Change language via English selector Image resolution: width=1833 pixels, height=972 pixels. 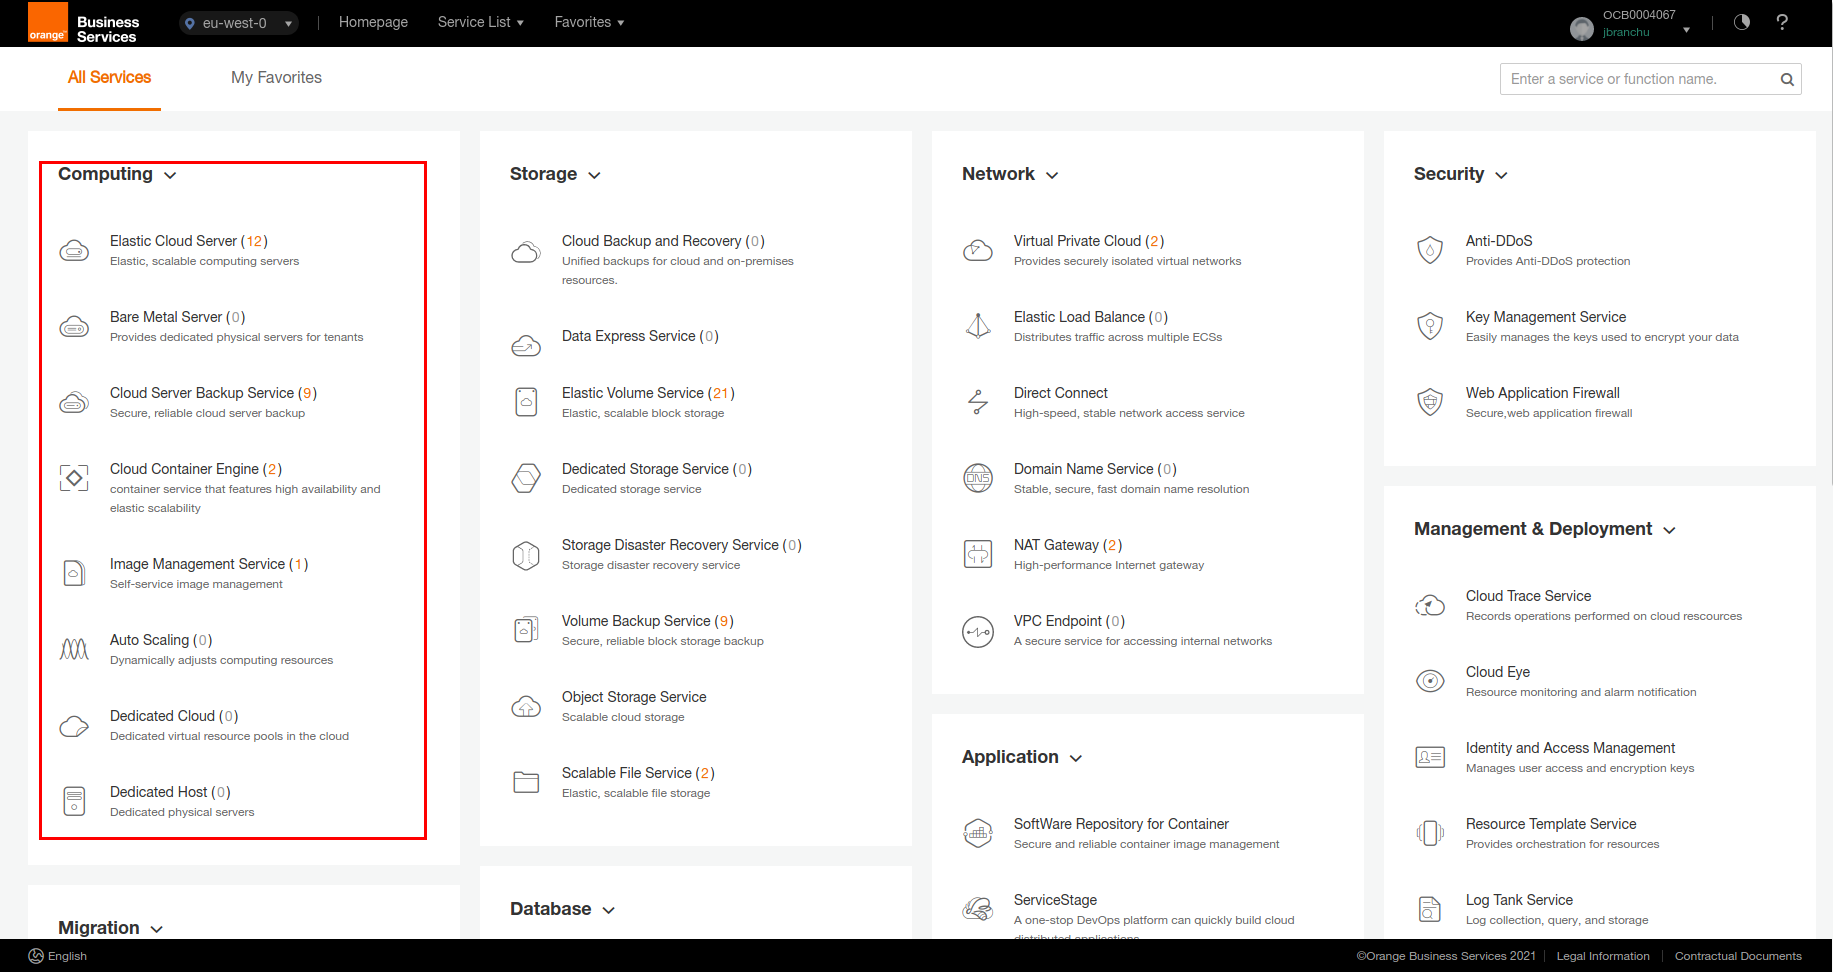click(x=58, y=956)
